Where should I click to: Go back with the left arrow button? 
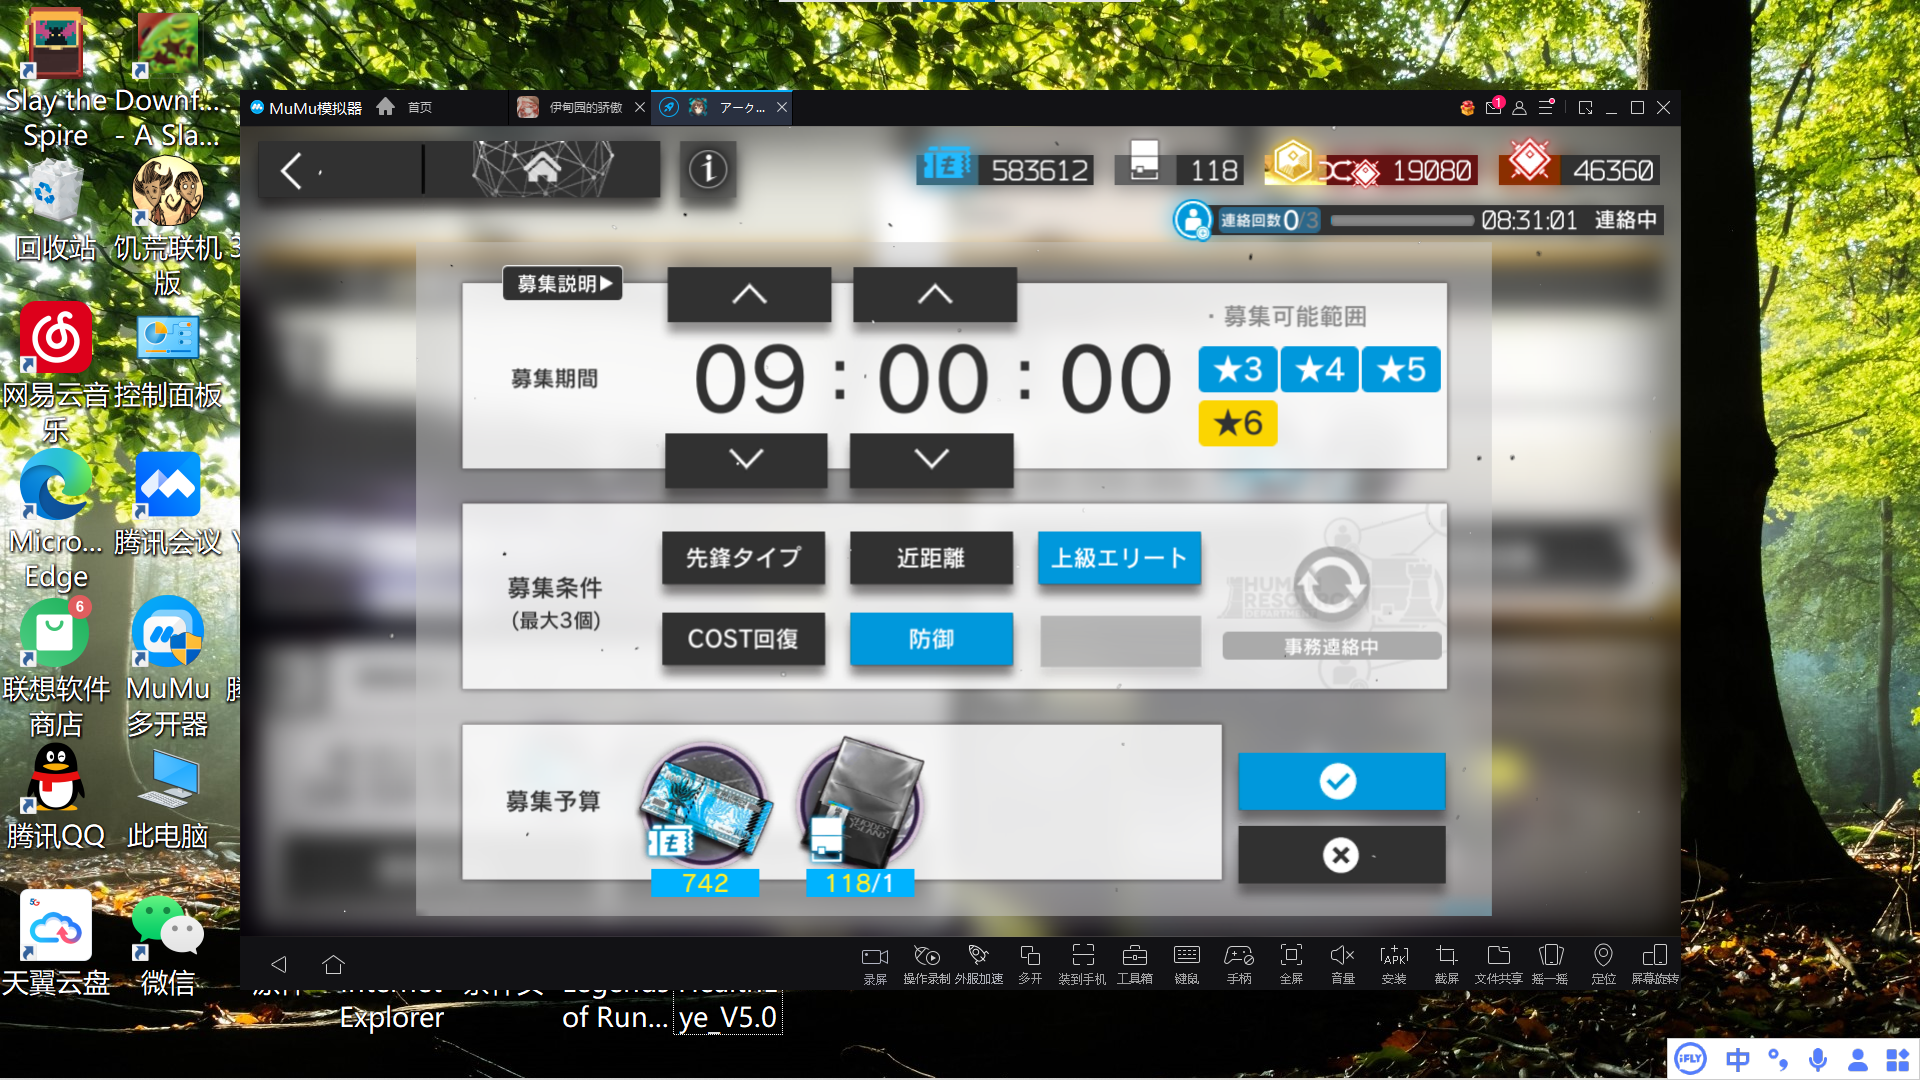click(292, 171)
